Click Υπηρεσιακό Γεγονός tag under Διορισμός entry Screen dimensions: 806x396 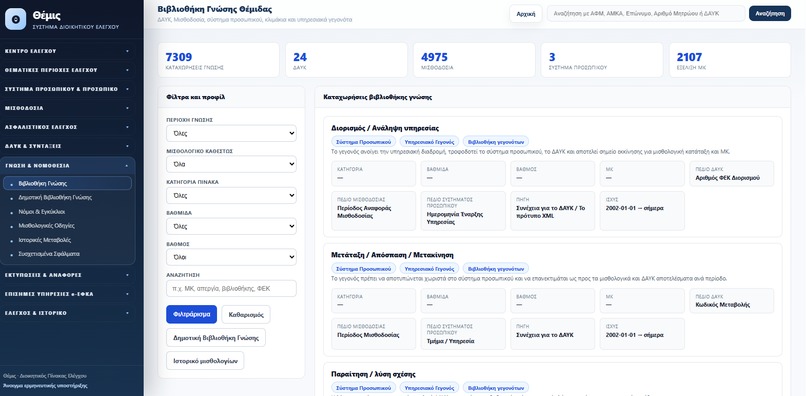point(429,141)
